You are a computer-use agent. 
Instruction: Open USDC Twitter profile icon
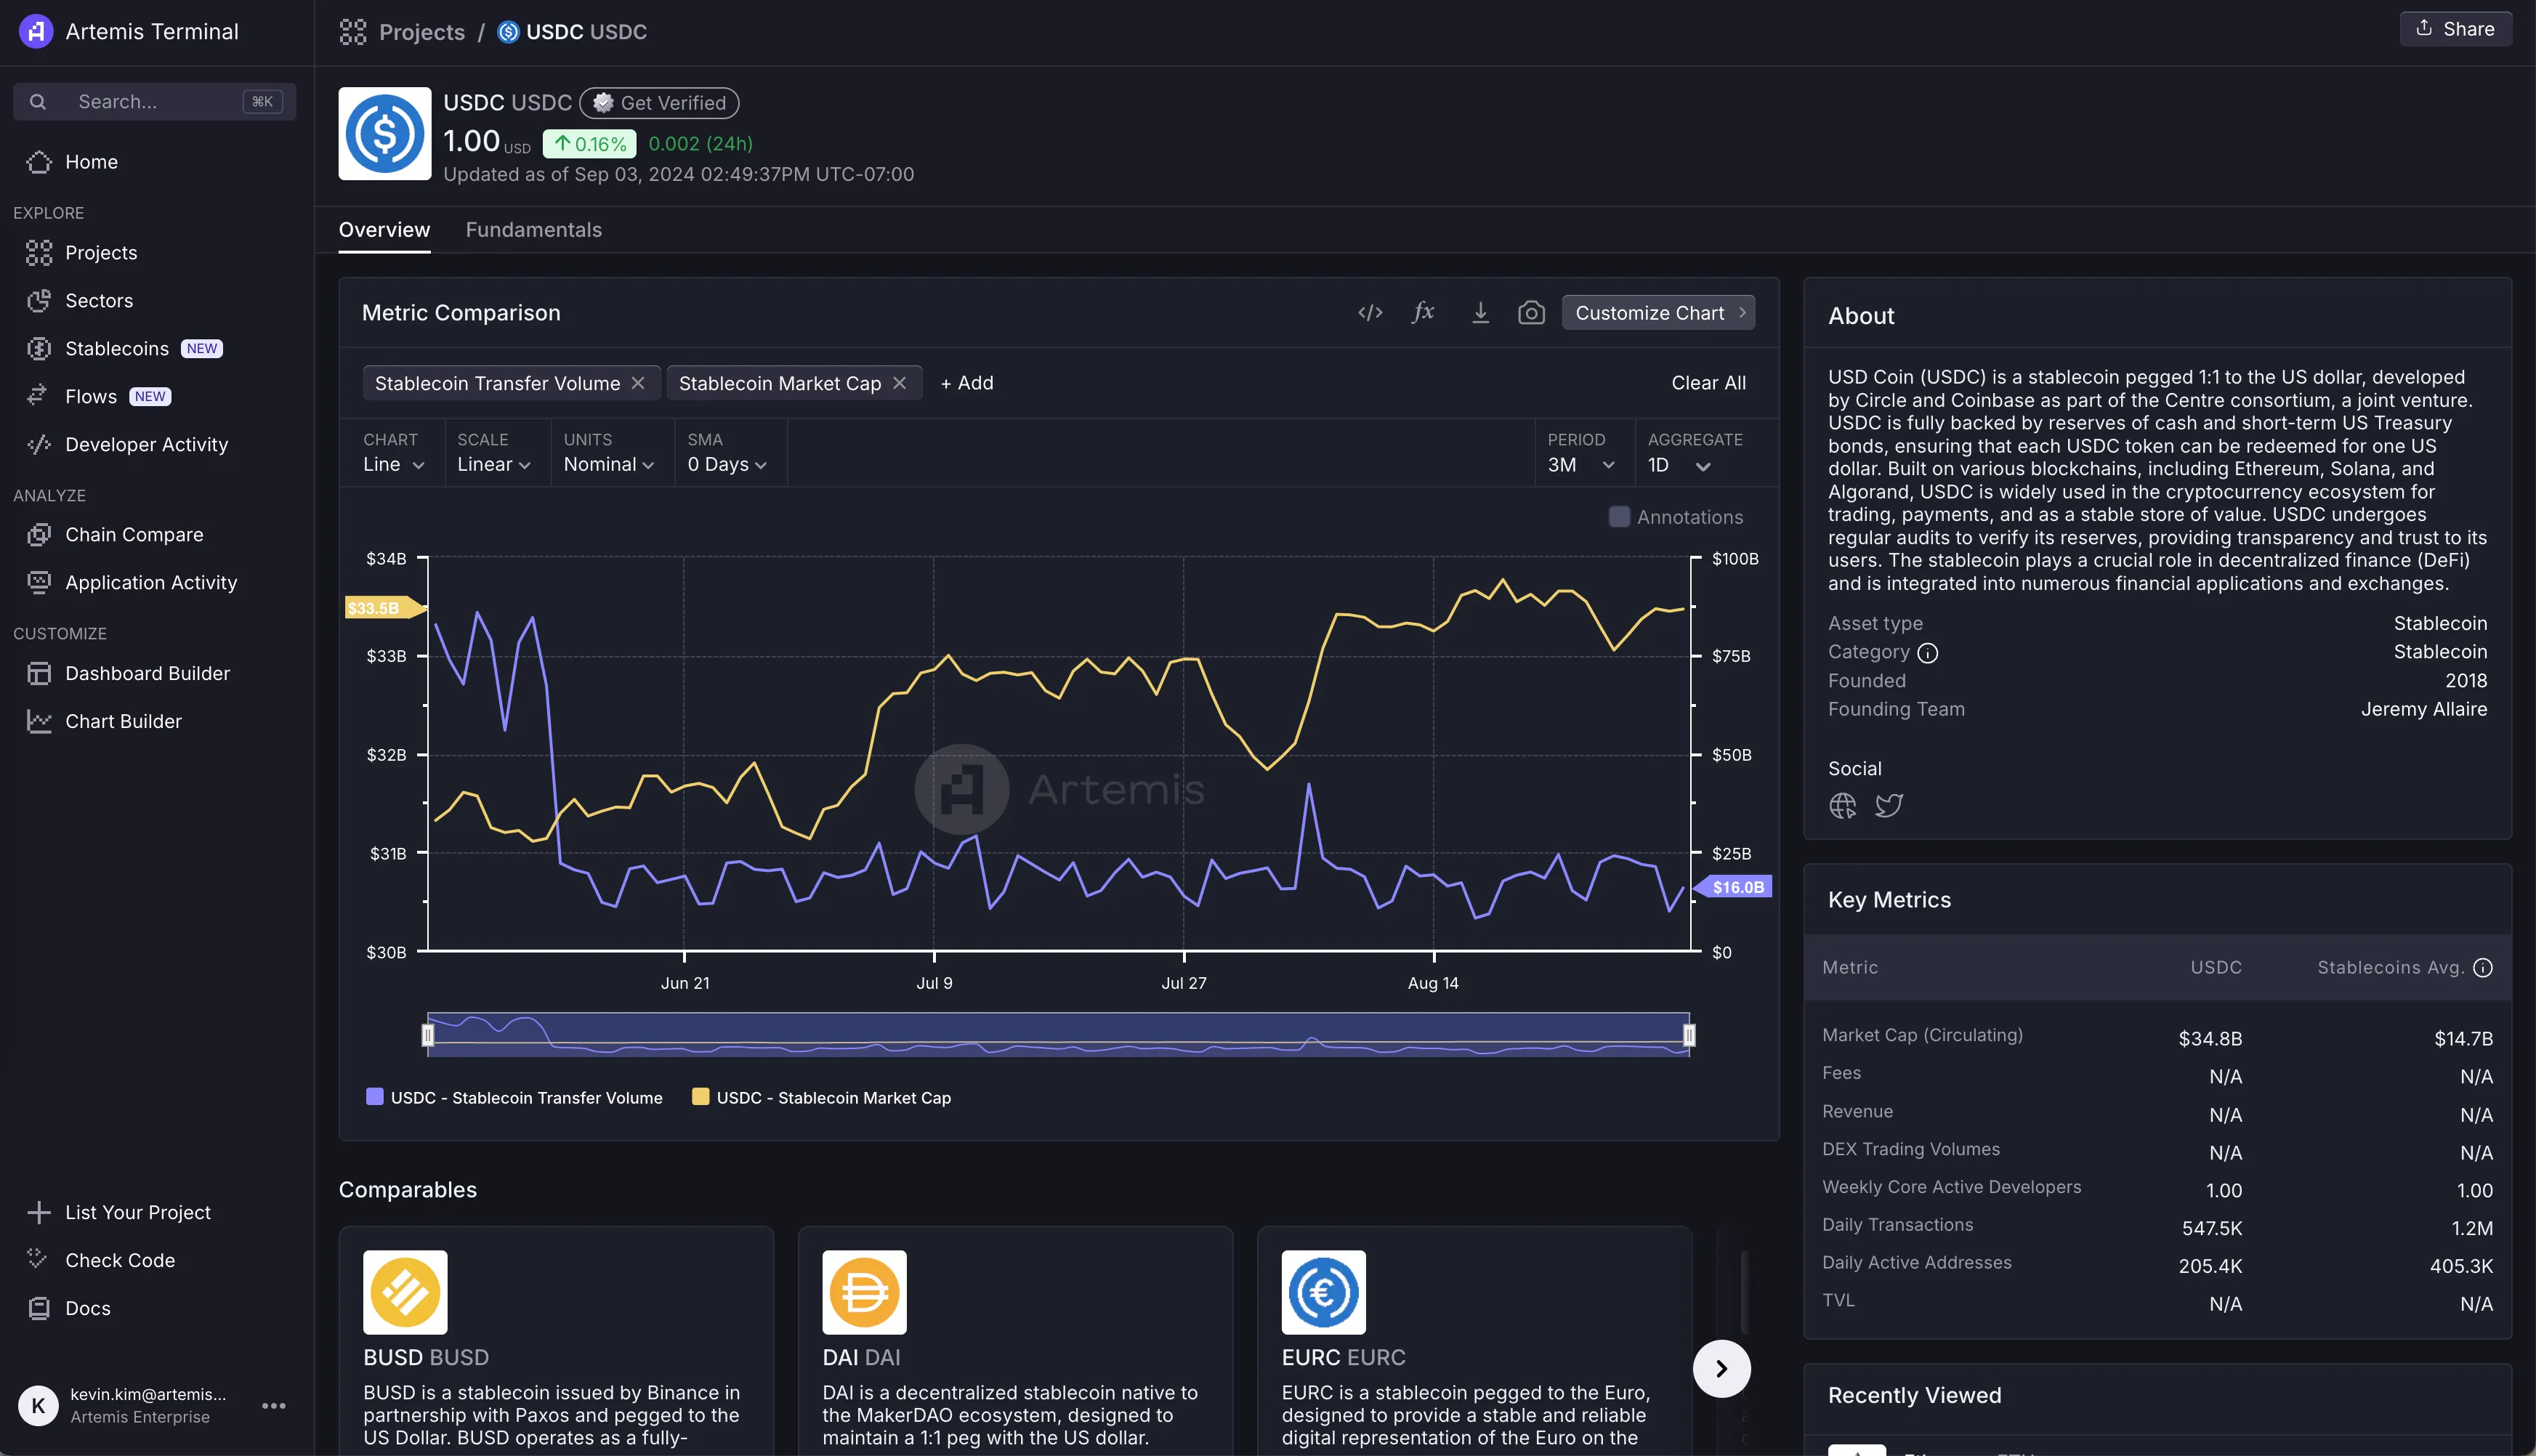click(1888, 806)
